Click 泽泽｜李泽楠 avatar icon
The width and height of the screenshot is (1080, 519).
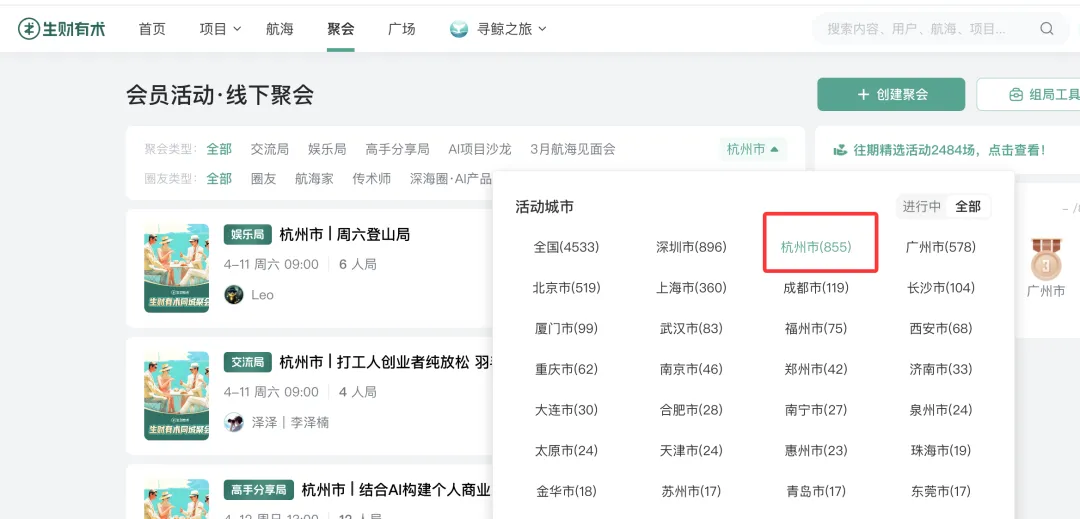point(234,422)
